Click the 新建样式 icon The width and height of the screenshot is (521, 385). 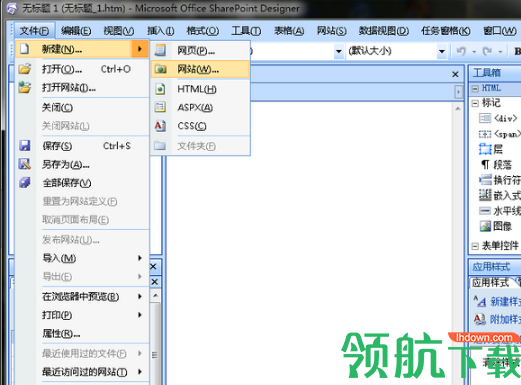[480, 301]
